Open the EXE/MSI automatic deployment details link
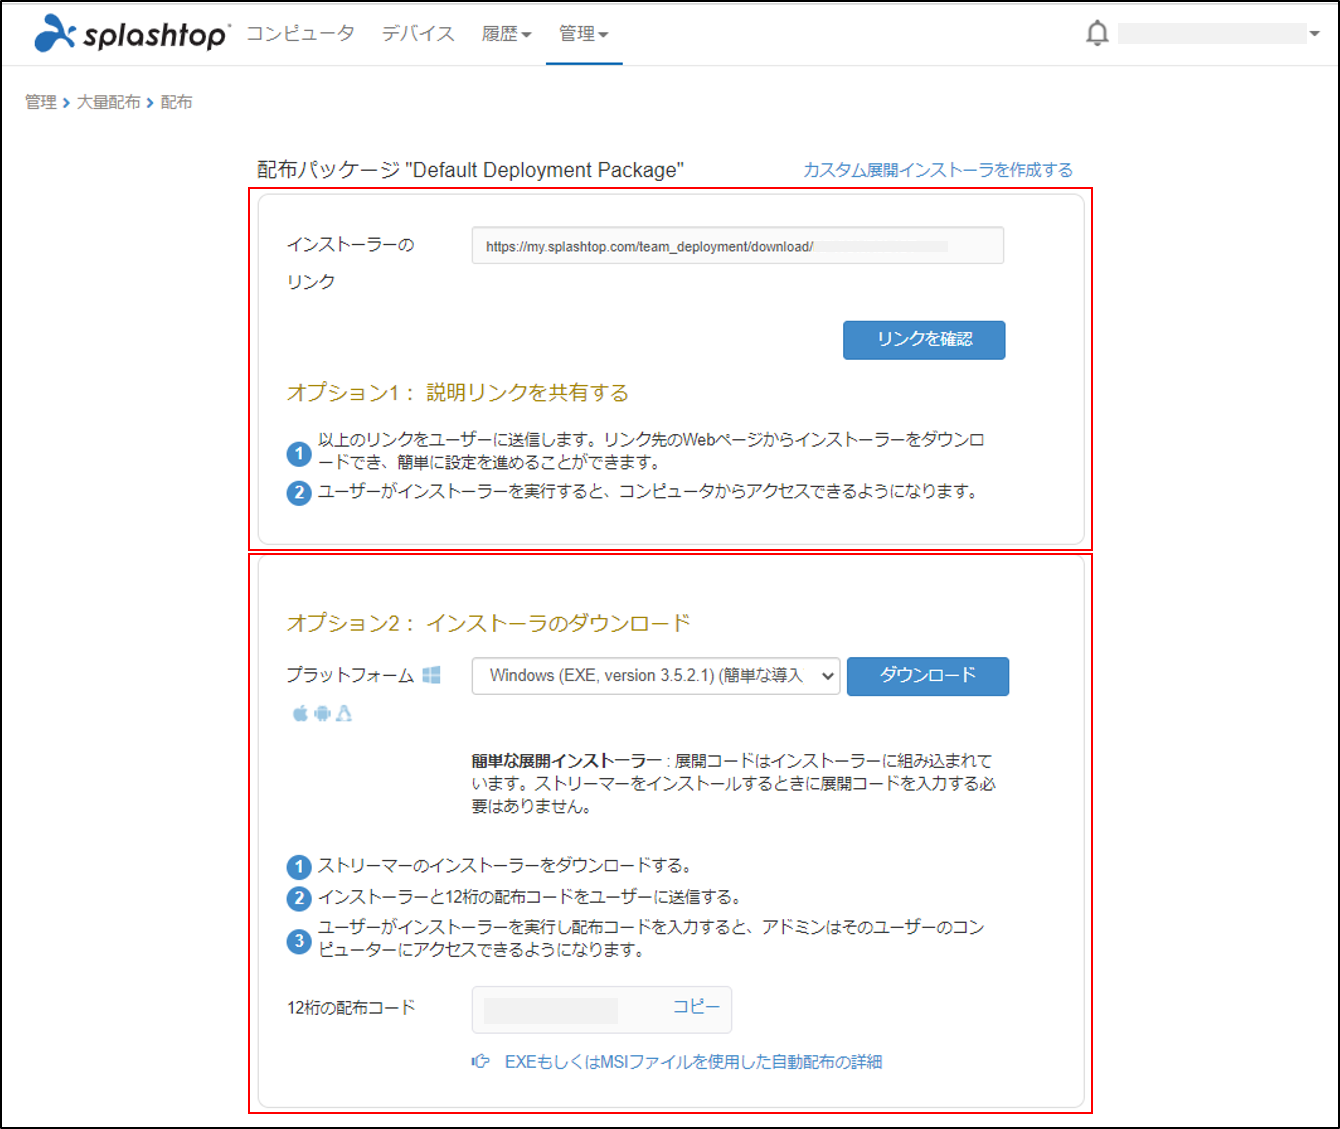 [x=693, y=1061]
